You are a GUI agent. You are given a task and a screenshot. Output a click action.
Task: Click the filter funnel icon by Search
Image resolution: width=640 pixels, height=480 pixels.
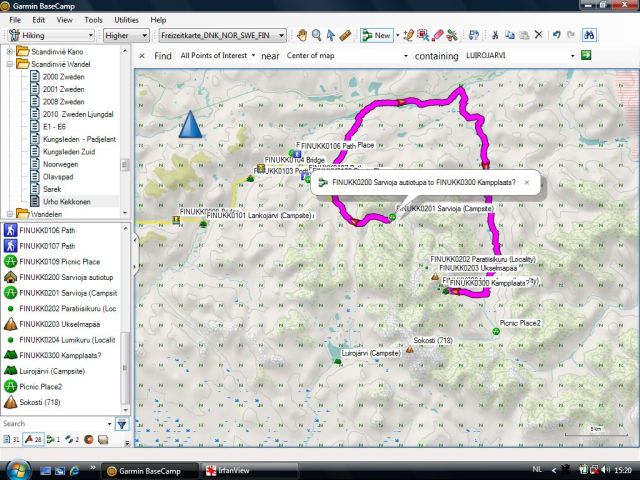[x=122, y=424]
